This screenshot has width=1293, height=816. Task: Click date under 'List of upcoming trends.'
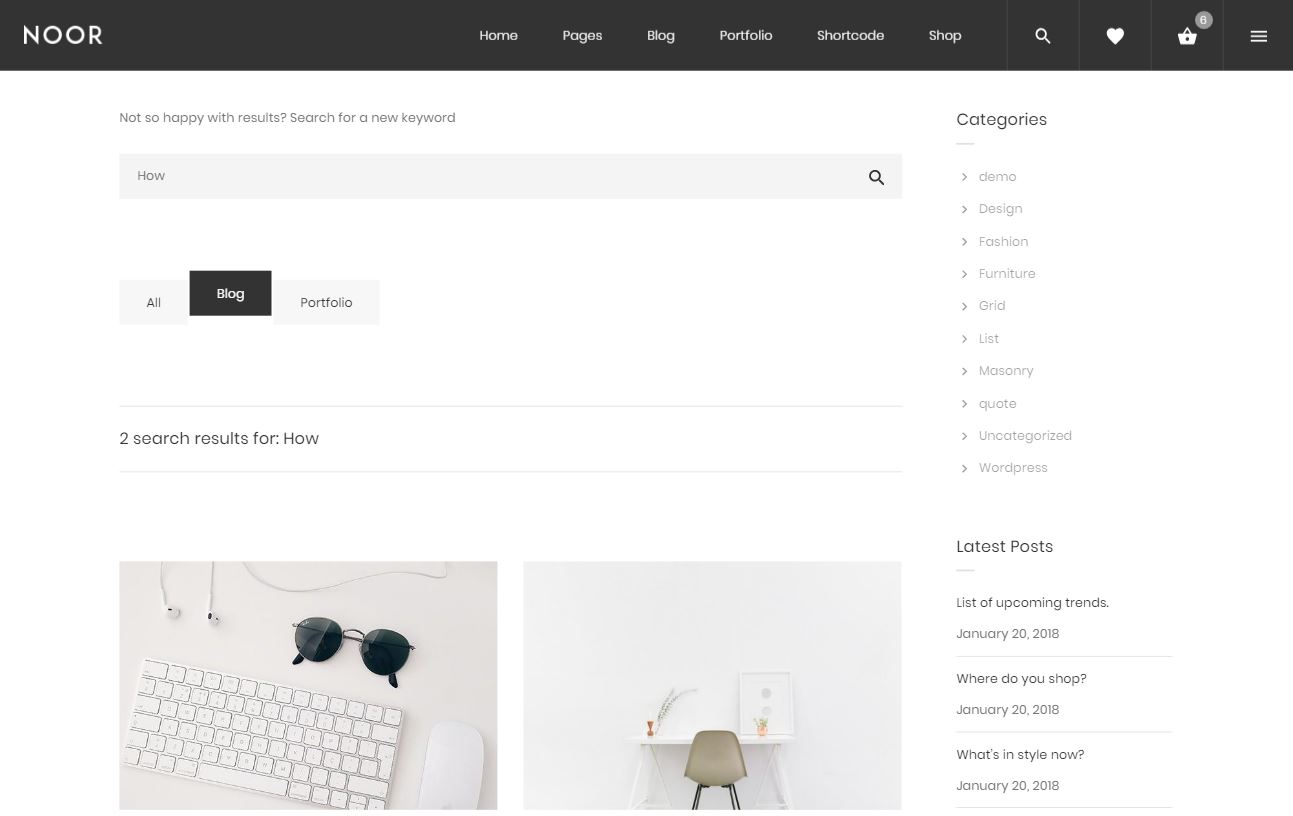tap(1007, 634)
